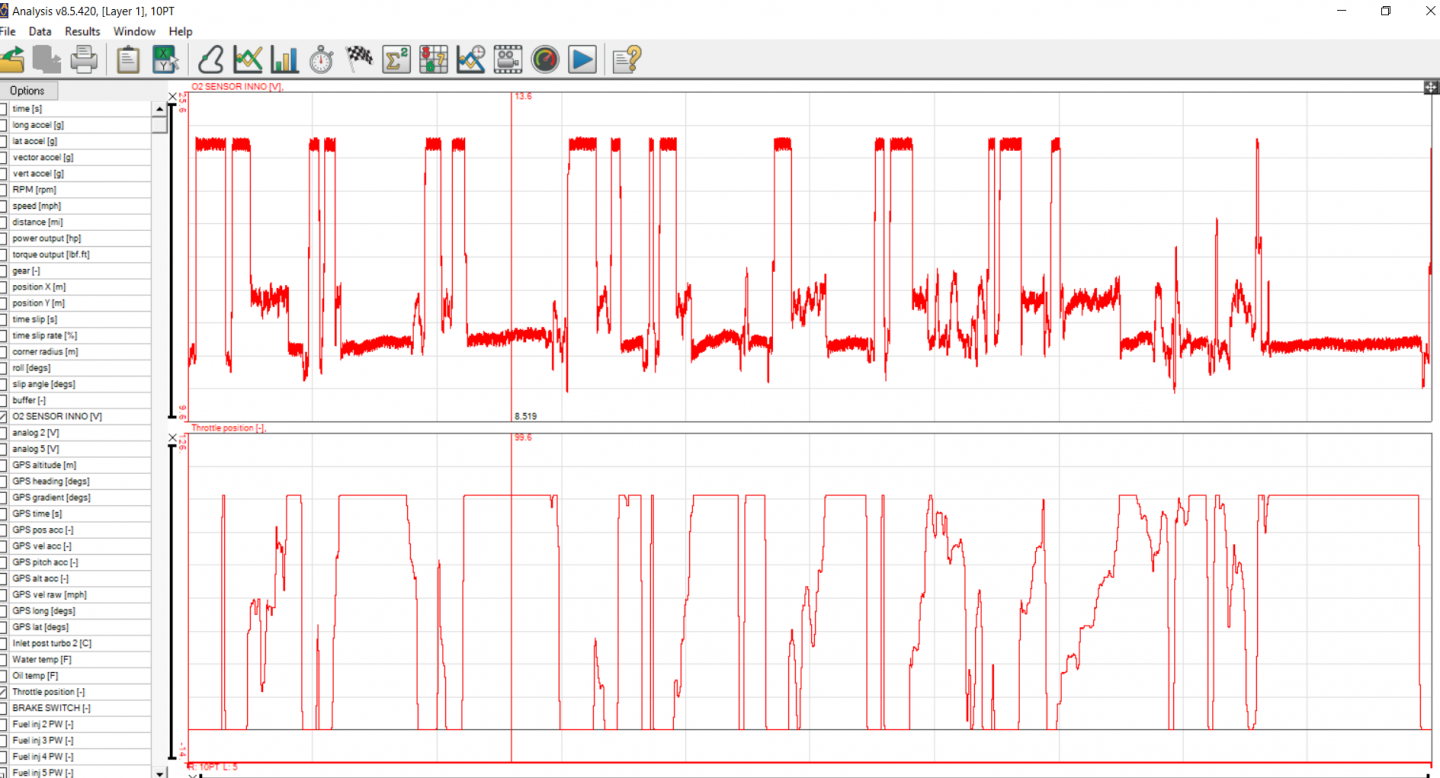Open the gauge dashboard view
Viewport: 1440px width, 778px height.
(x=545, y=60)
